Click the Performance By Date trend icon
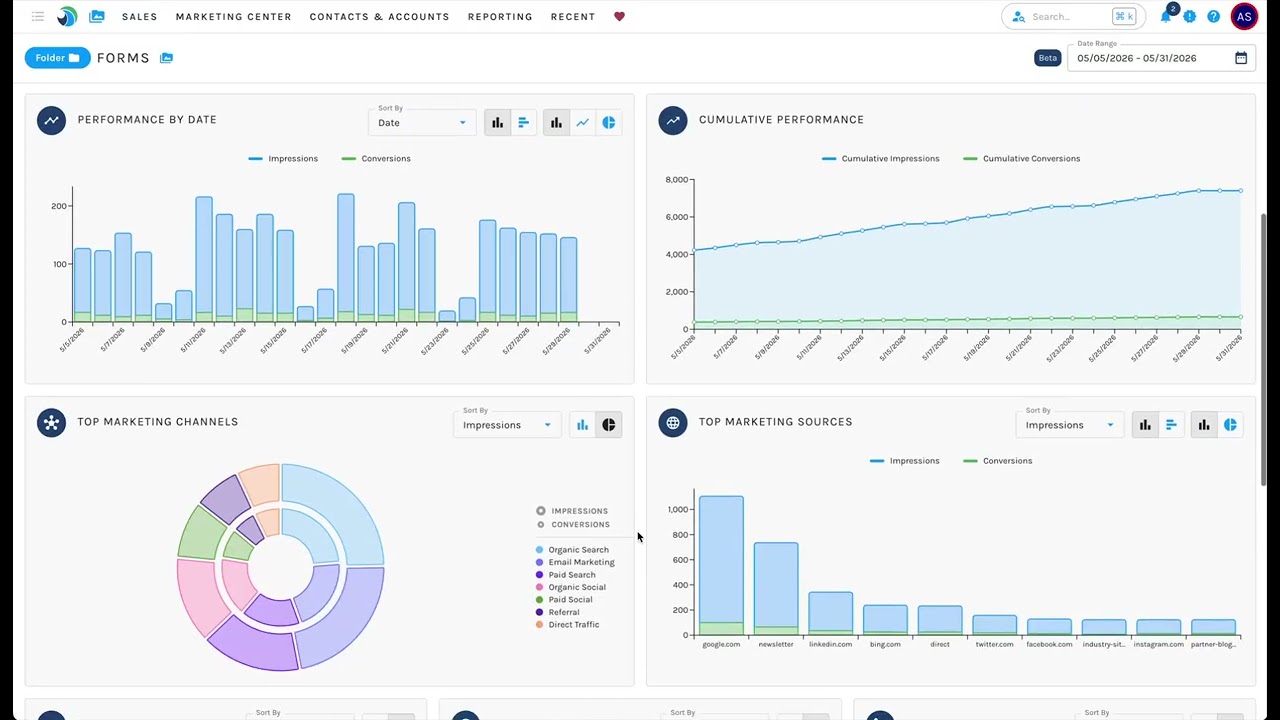This screenshot has width=1280, height=720. [51, 120]
